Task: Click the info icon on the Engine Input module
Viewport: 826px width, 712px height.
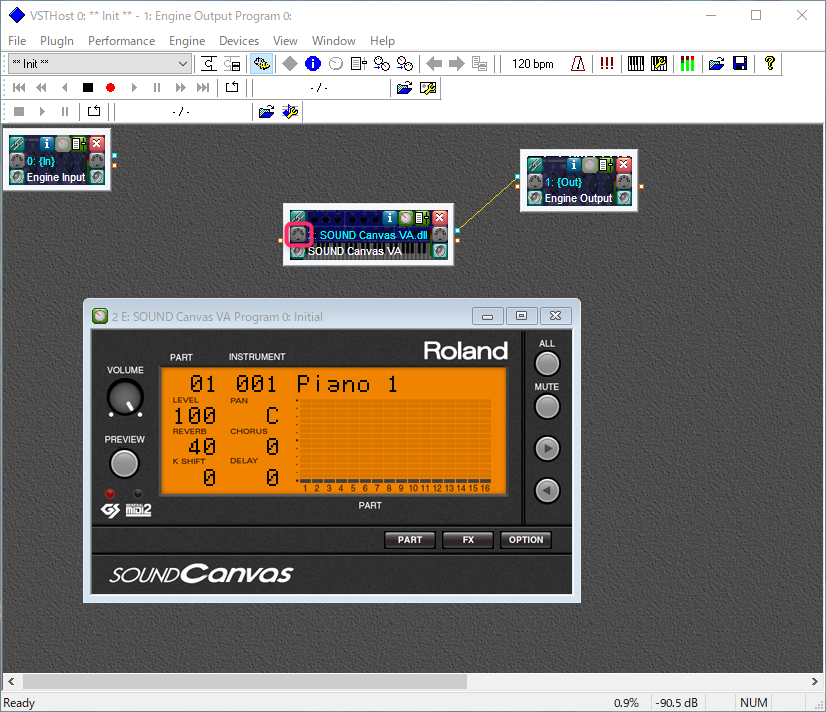Action: coord(47,143)
